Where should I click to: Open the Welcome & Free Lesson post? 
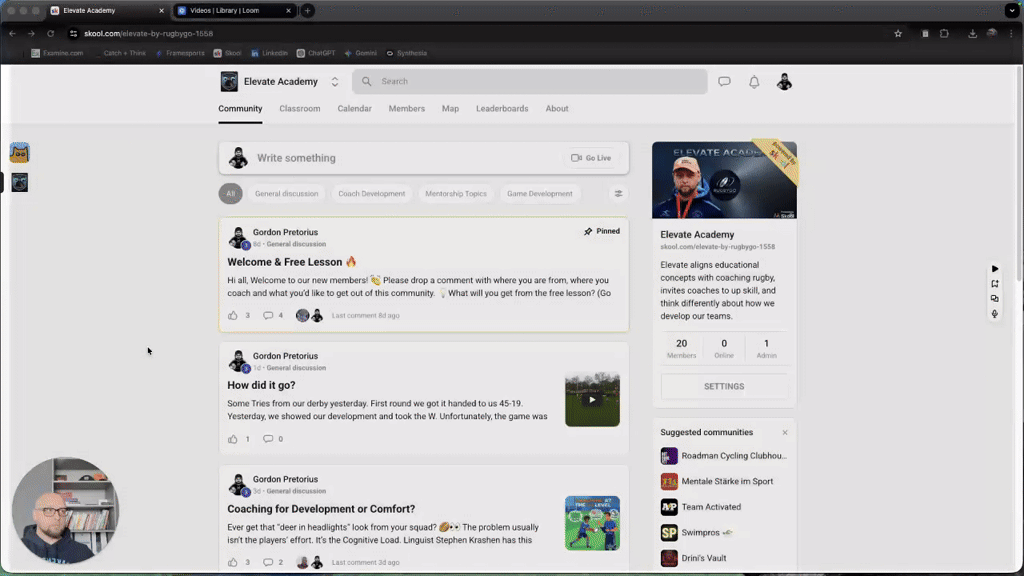[x=284, y=262]
